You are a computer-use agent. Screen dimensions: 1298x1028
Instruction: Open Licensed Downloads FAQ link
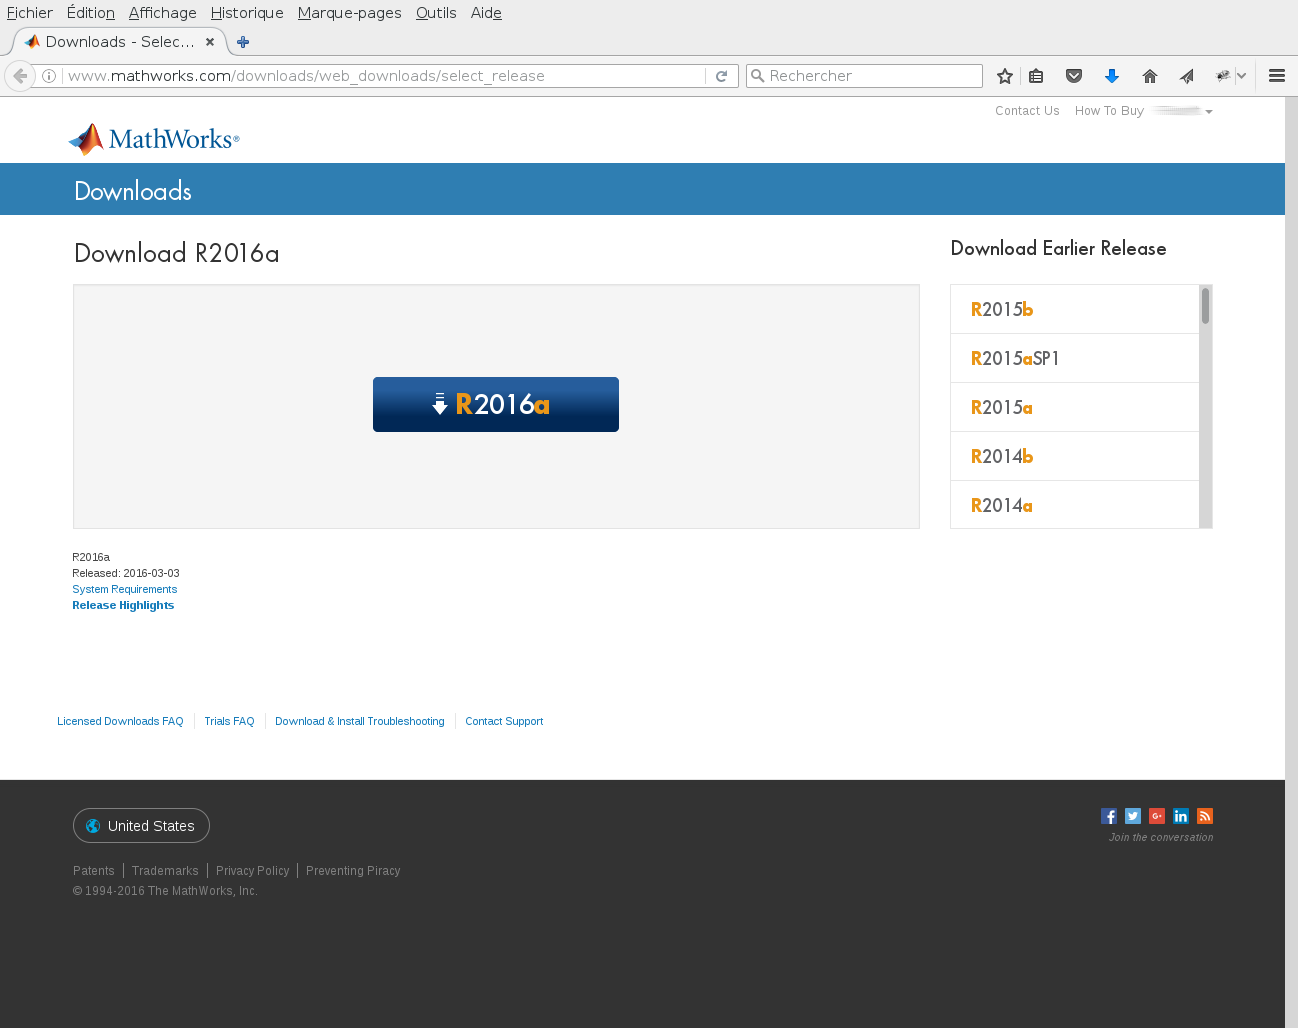(x=120, y=721)
